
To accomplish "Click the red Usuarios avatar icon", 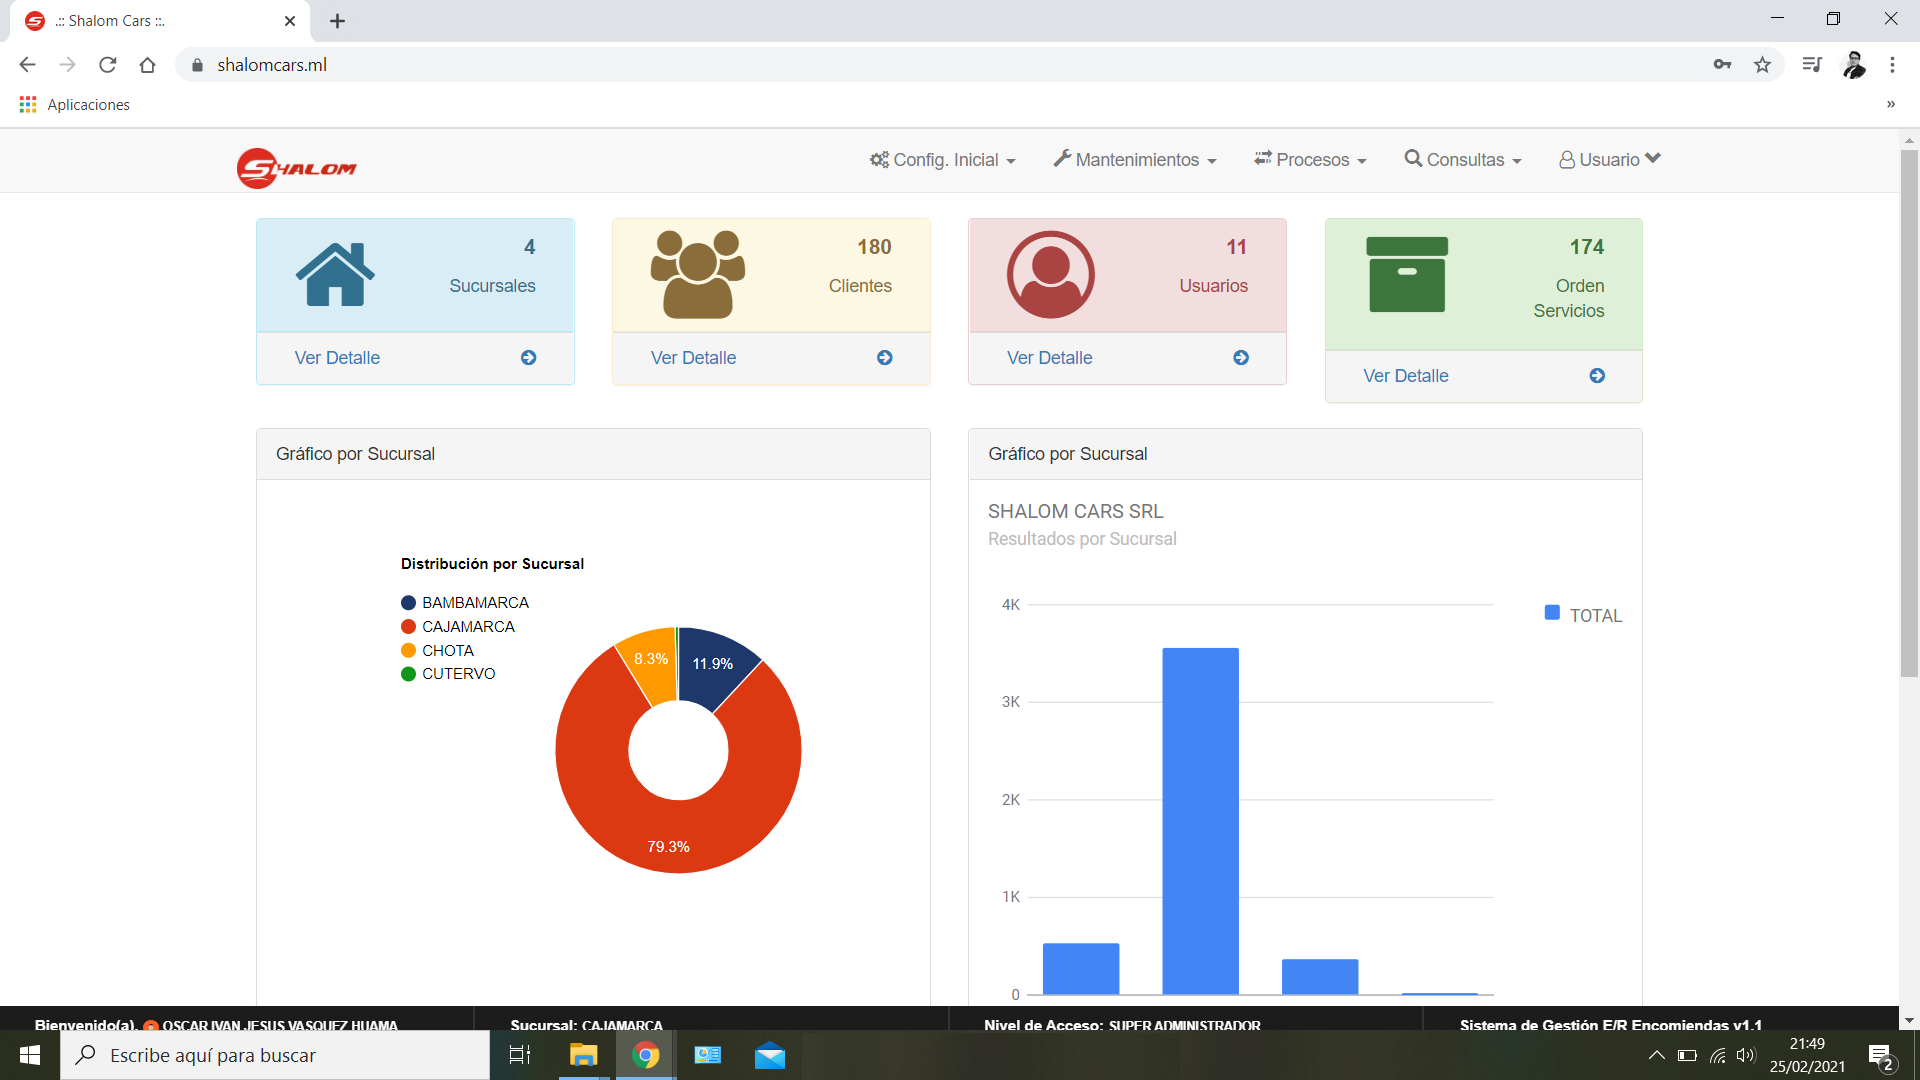I will pyautogui.click(x=1050, y=274).
